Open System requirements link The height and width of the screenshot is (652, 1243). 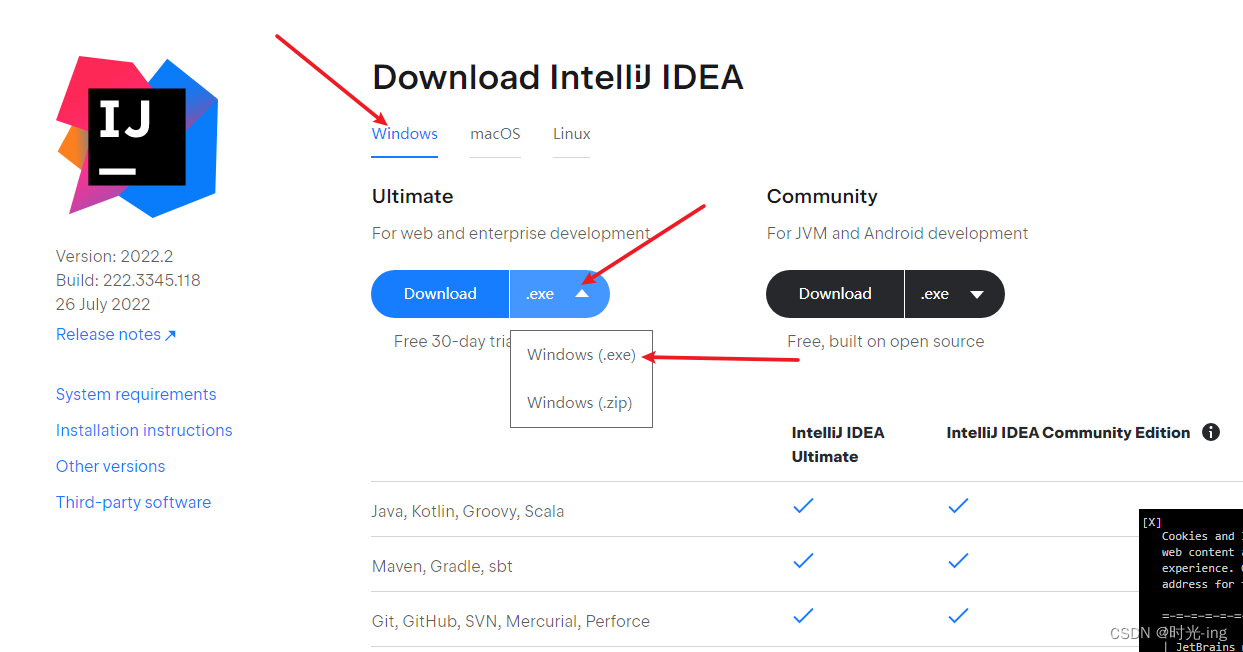pos(136,394)
